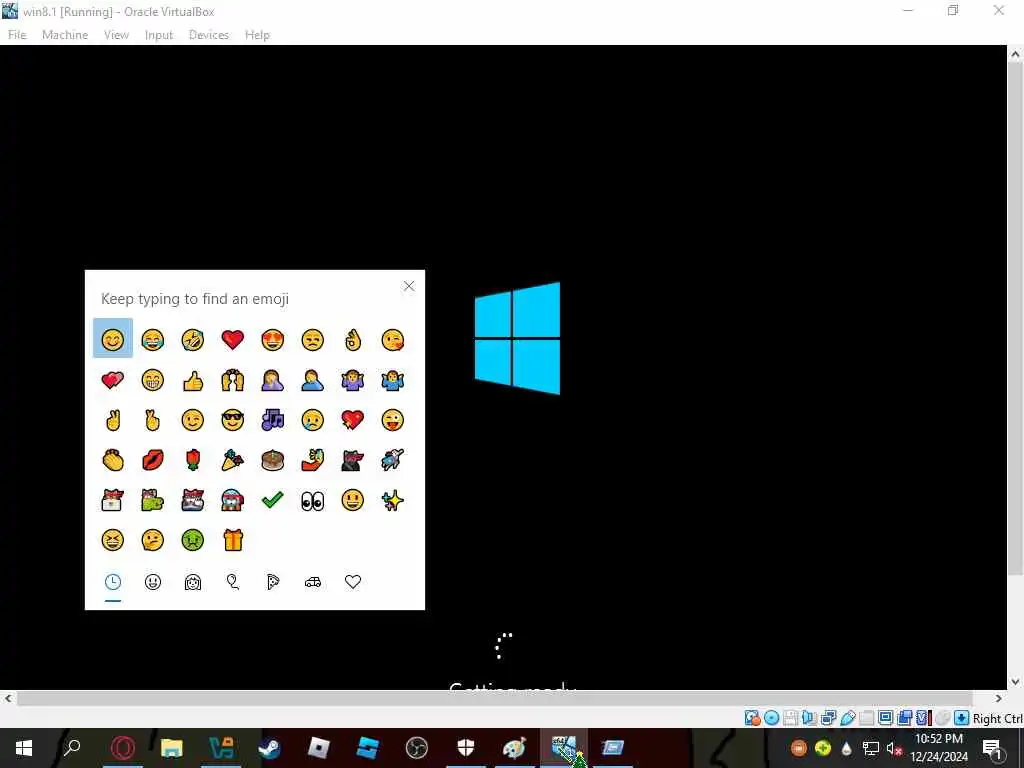
Task: Open the notification center
Action: (993, 748)
